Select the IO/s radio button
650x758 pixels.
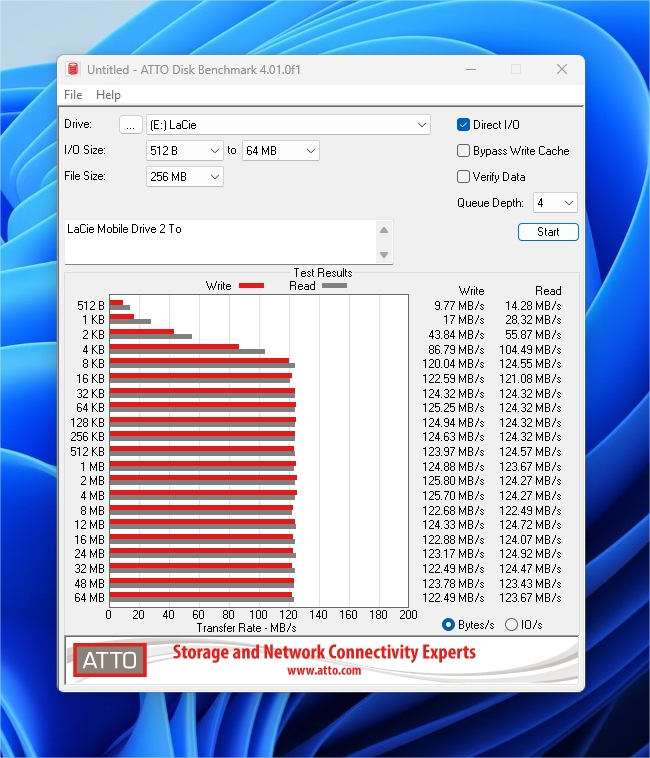point(511,625)
